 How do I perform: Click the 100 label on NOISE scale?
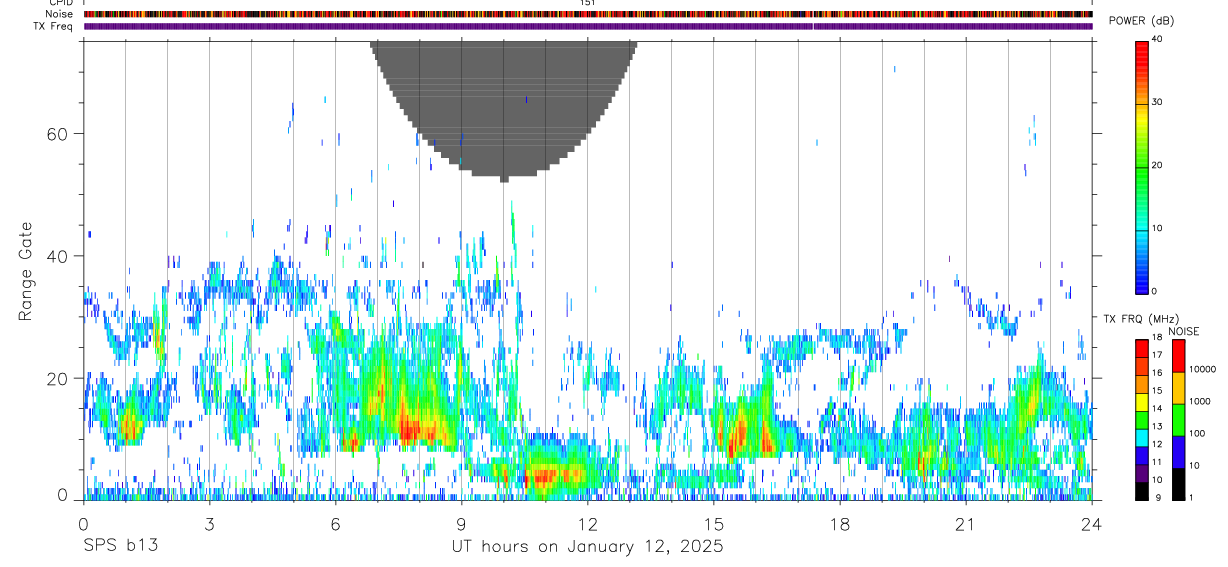(x=1196, y=433)
